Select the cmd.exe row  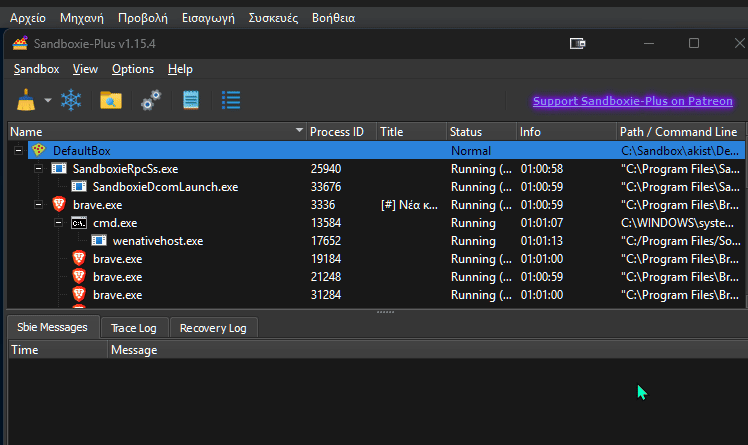tap(376, 223)
